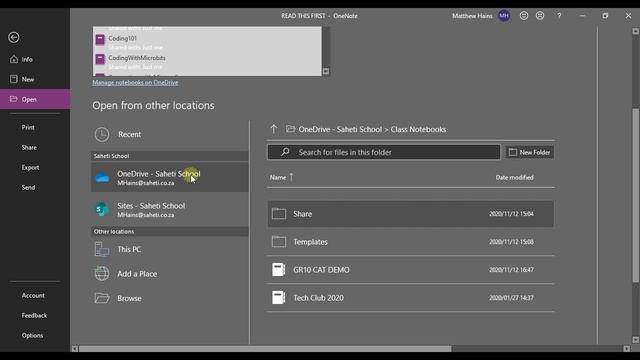Click the Recent clock icon
This screenshot has width=640, height=360.
[102, 134]
